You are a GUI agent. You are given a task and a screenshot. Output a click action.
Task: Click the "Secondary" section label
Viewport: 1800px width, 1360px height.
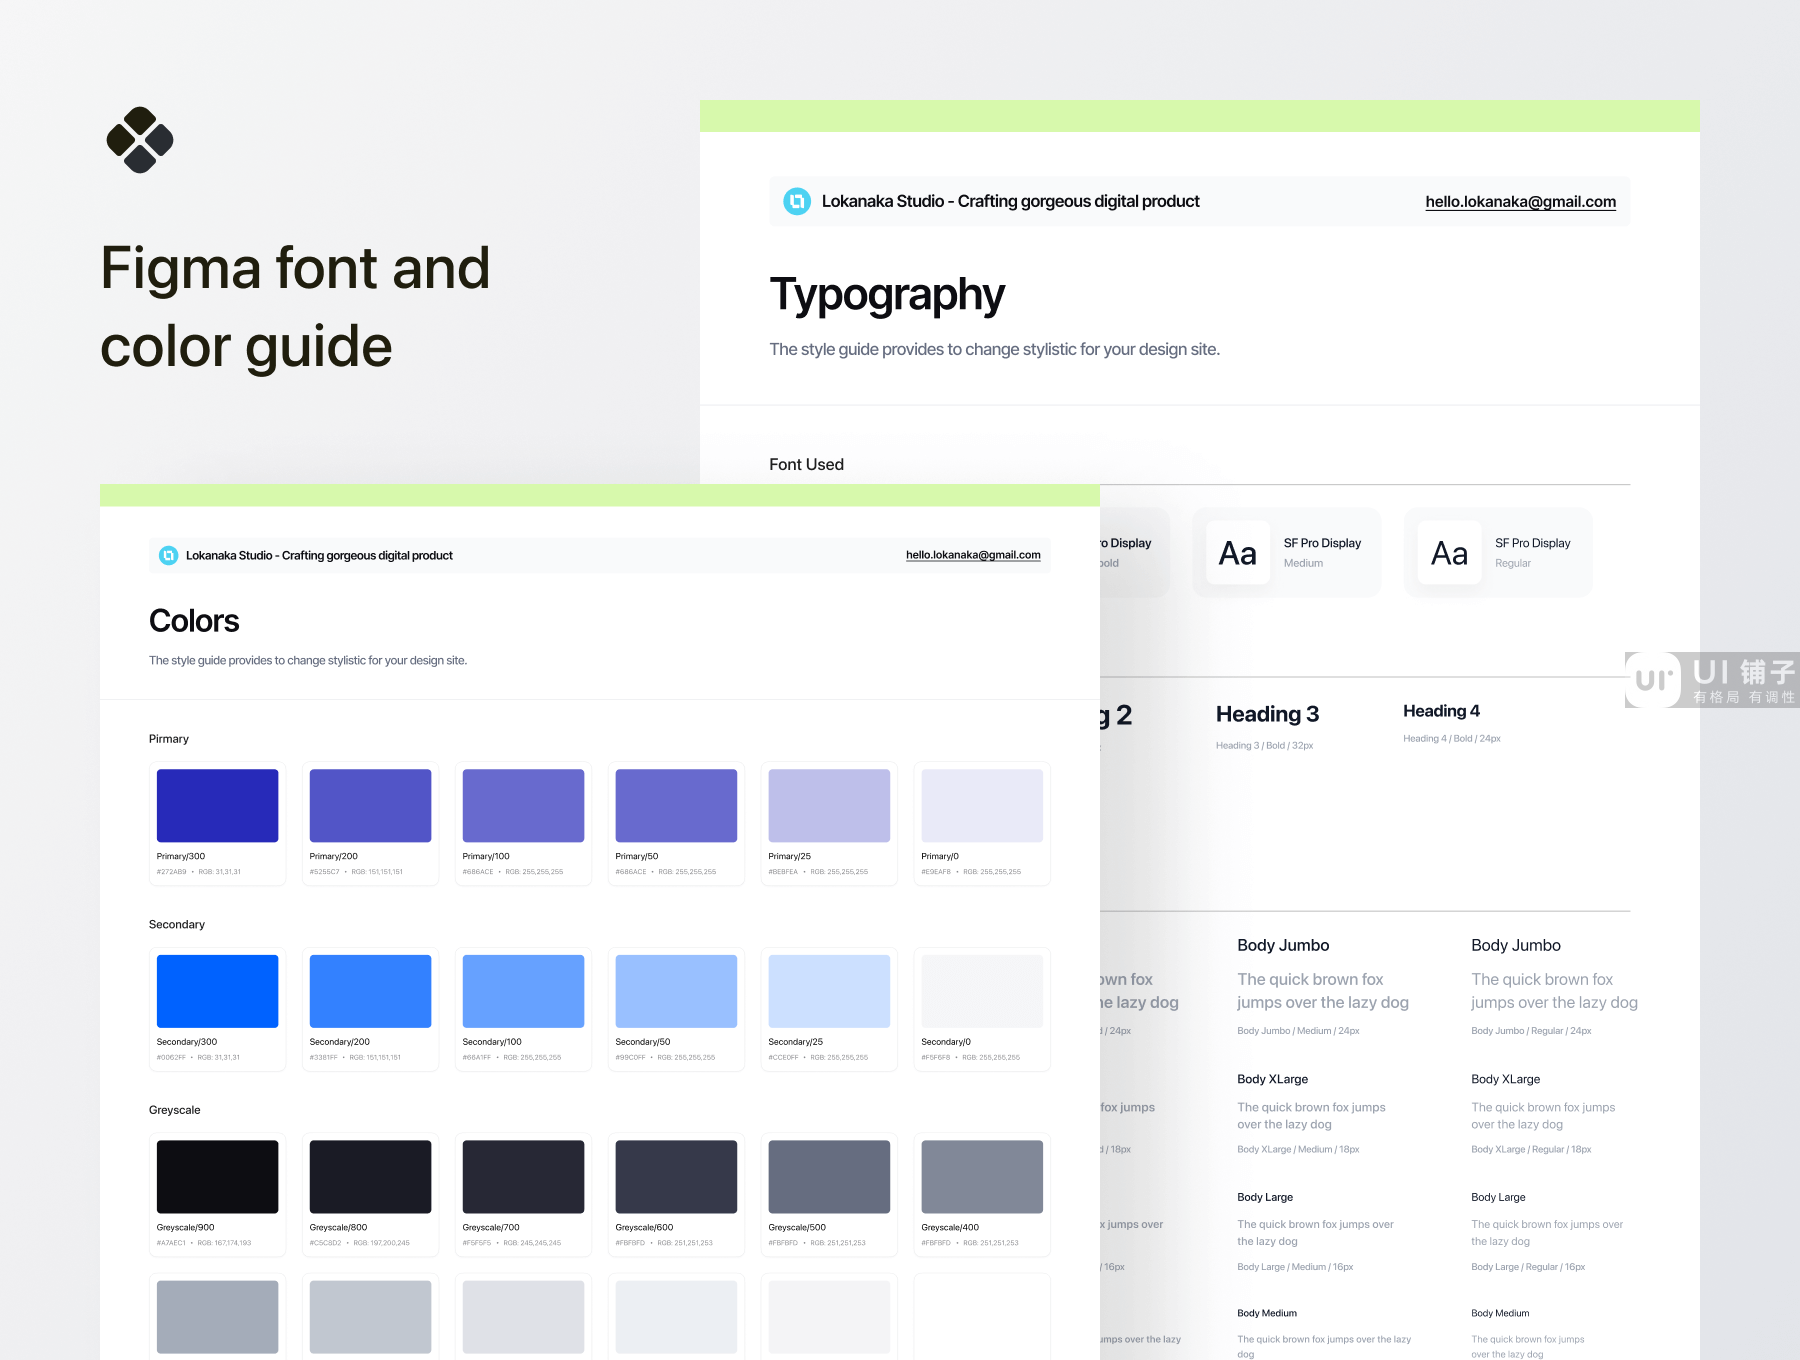pyautogui.click(x=176, y=924)
